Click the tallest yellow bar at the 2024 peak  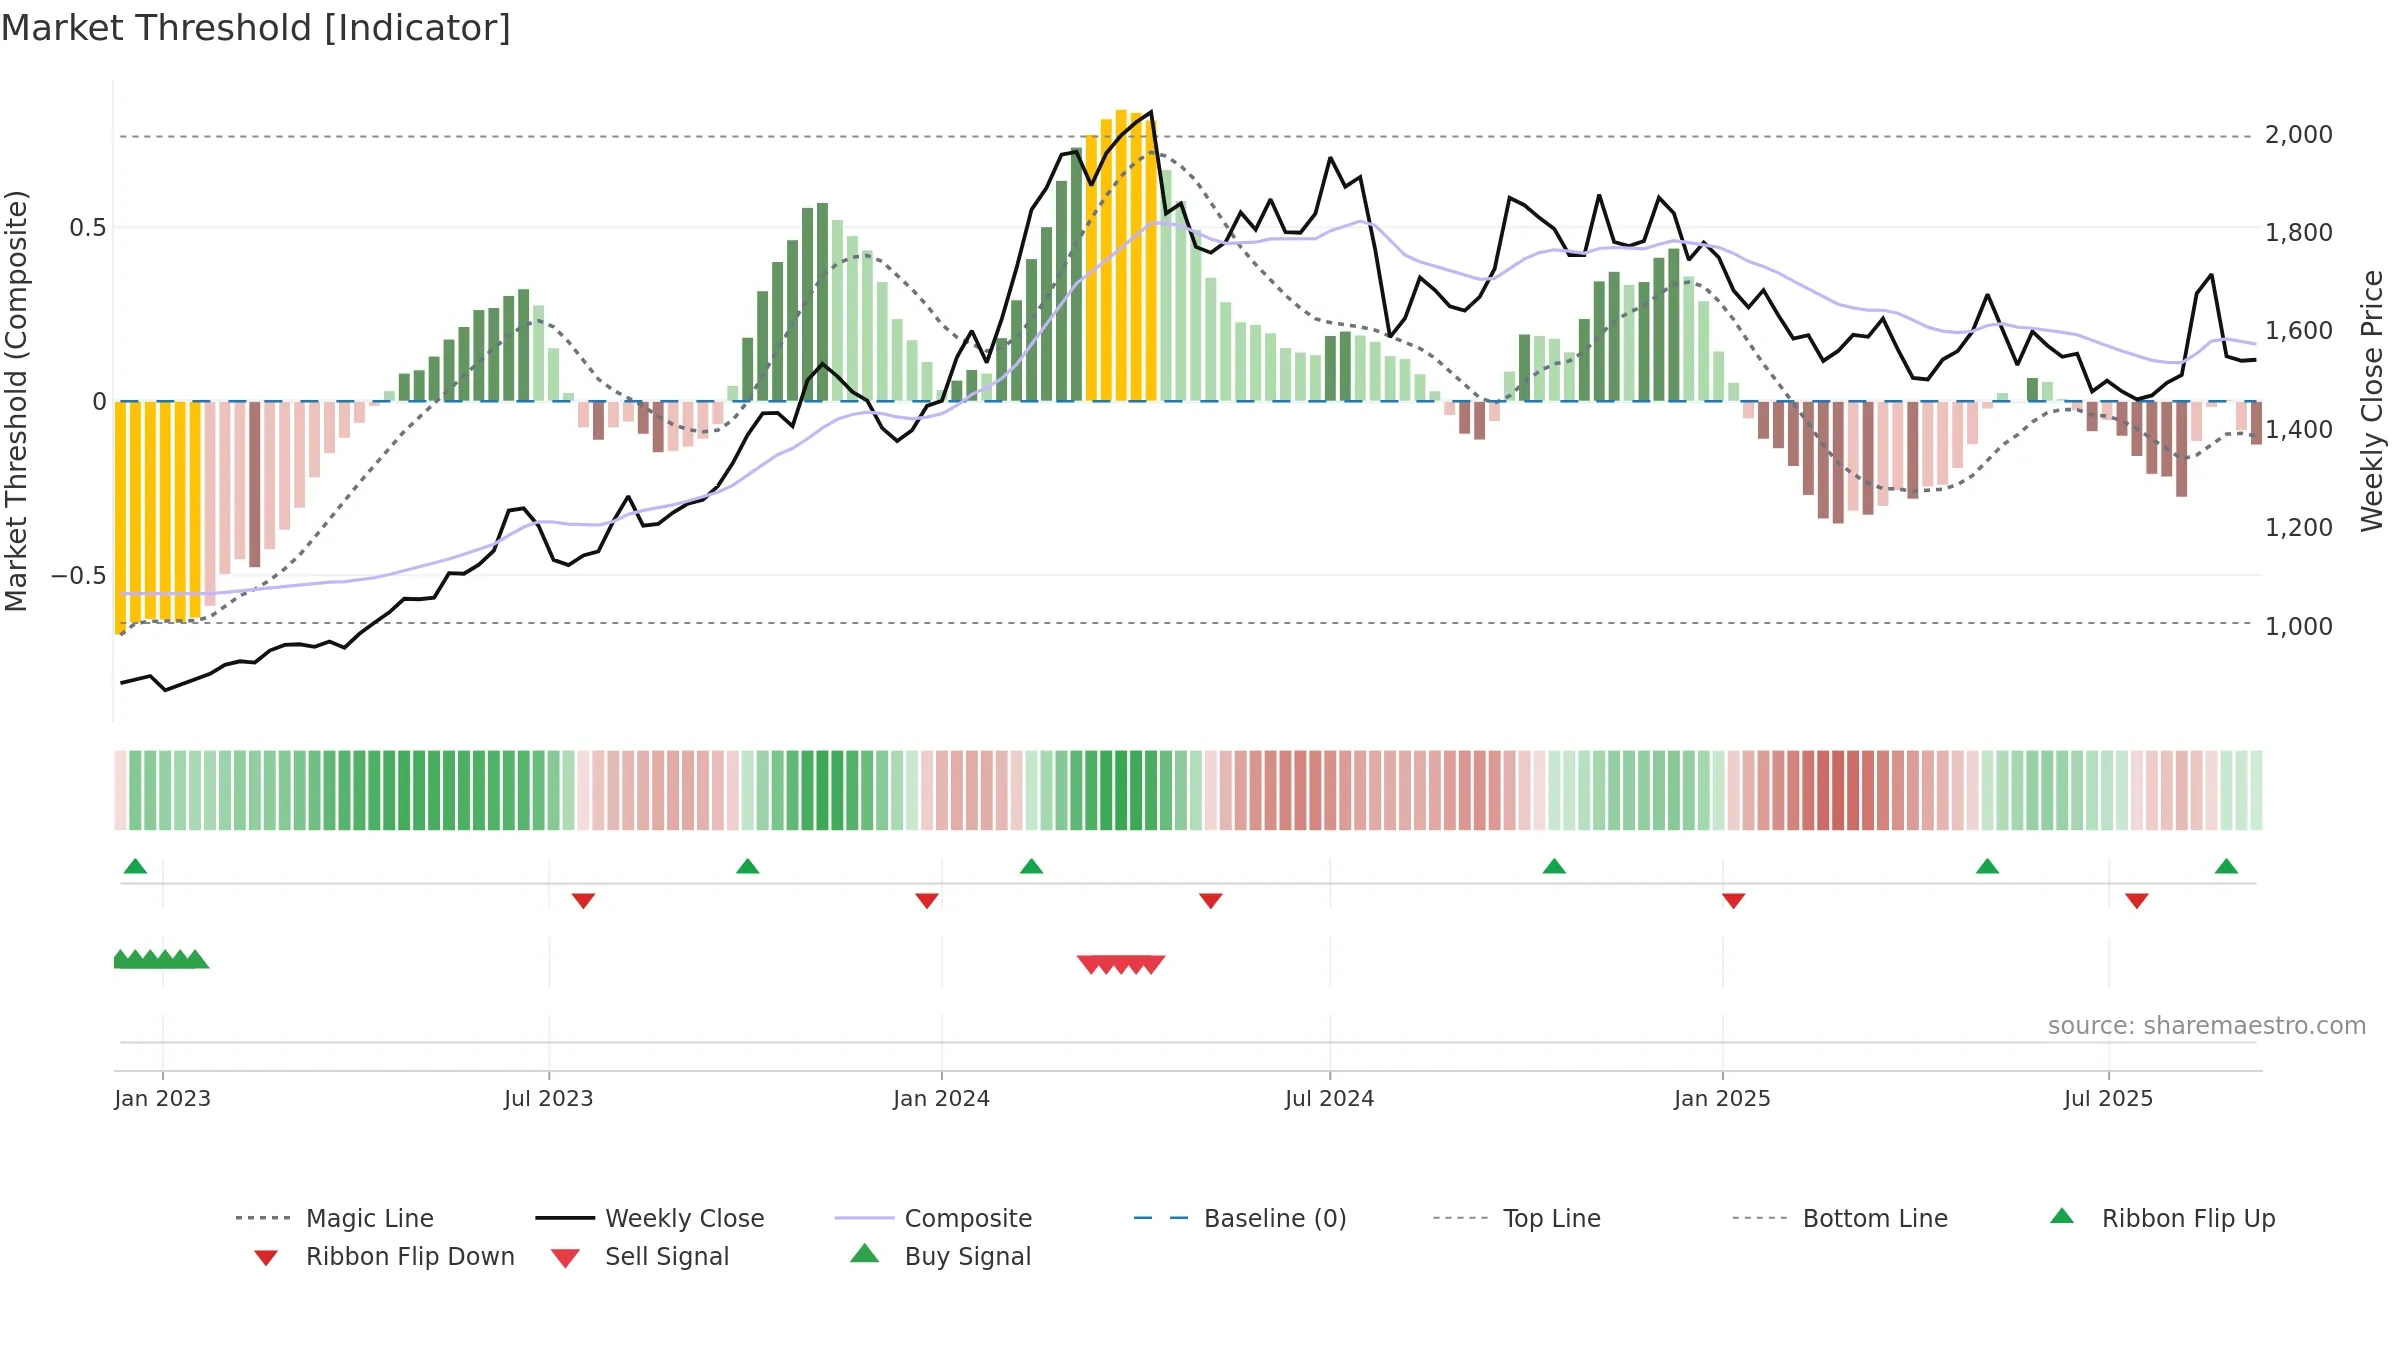(1121, 255)
